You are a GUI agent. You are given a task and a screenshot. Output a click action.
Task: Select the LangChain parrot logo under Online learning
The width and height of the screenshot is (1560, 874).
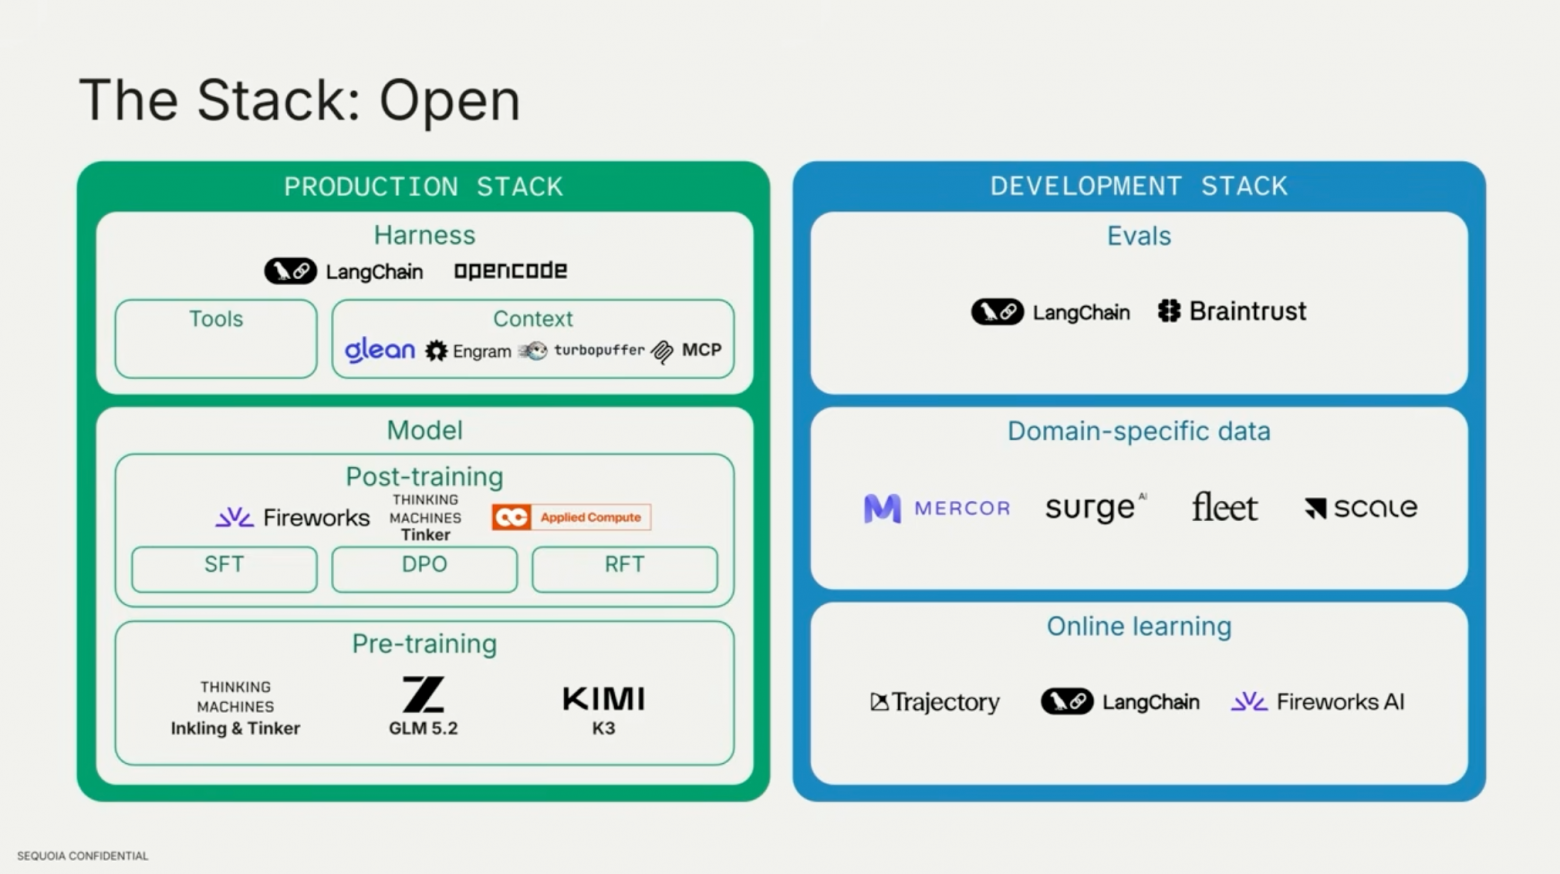(1067, 702)
